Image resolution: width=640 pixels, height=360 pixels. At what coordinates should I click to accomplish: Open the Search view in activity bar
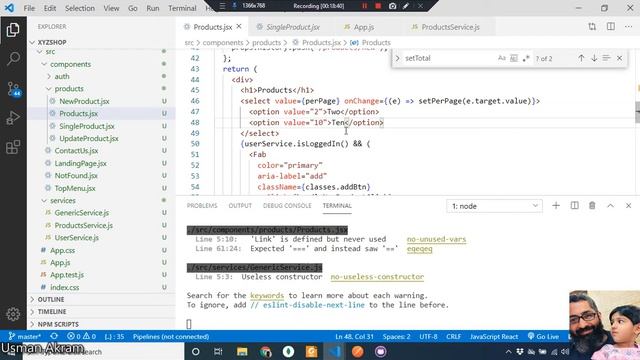pyautogui.click(x=13, y=59)
